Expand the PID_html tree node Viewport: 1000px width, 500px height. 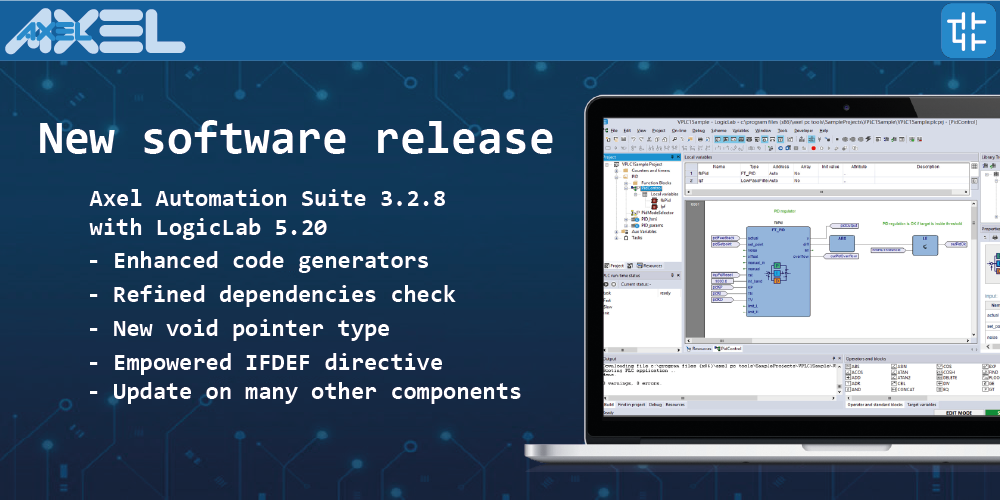coord(626,219)
